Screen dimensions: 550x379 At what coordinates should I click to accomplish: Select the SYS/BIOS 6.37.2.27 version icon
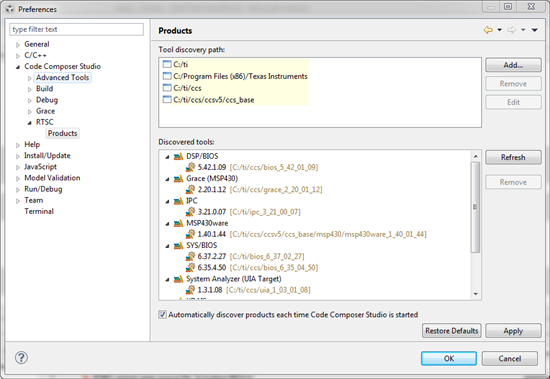tap(190, 256)
